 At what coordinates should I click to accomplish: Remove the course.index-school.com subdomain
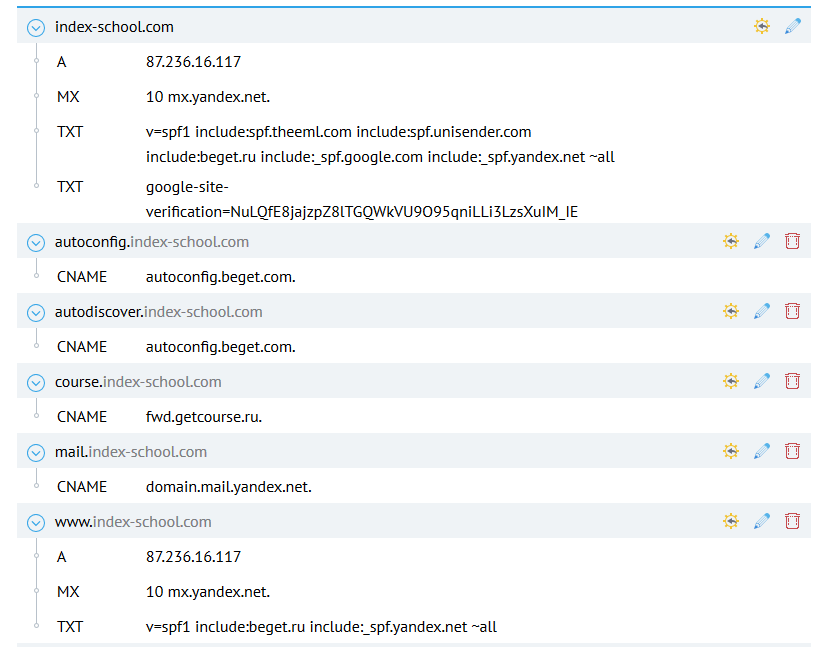(x=792, y=381)
